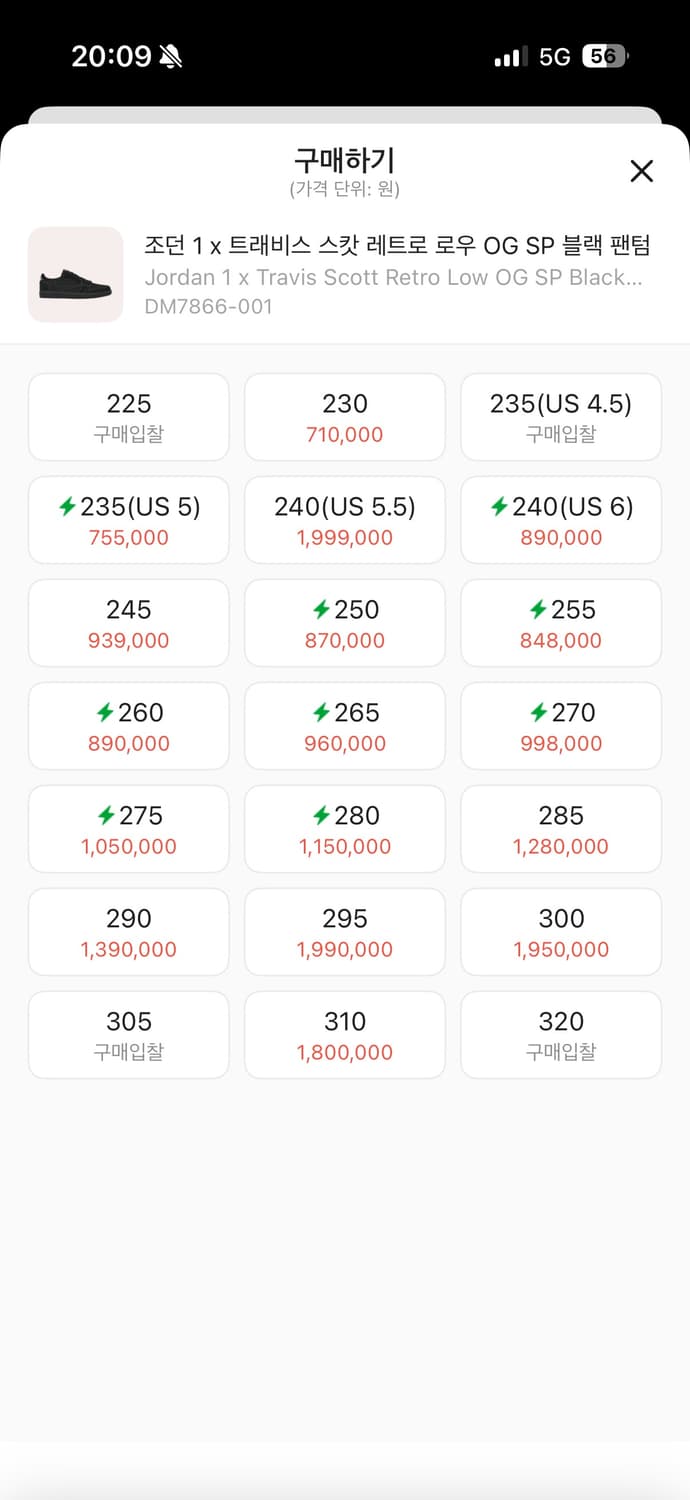
Task: Select size 225 to place bid
Action: coord(128,417)
